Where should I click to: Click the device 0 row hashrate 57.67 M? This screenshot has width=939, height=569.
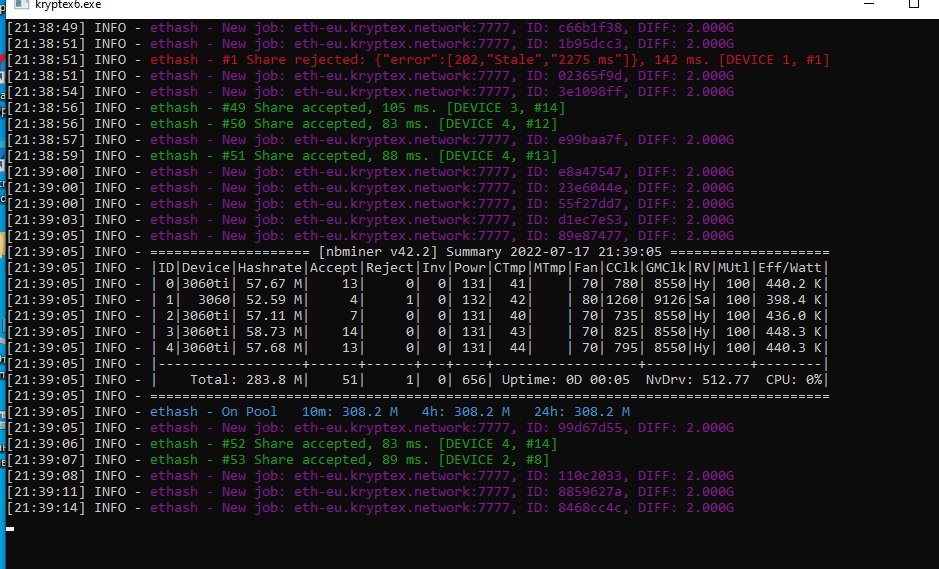point(270,284)
